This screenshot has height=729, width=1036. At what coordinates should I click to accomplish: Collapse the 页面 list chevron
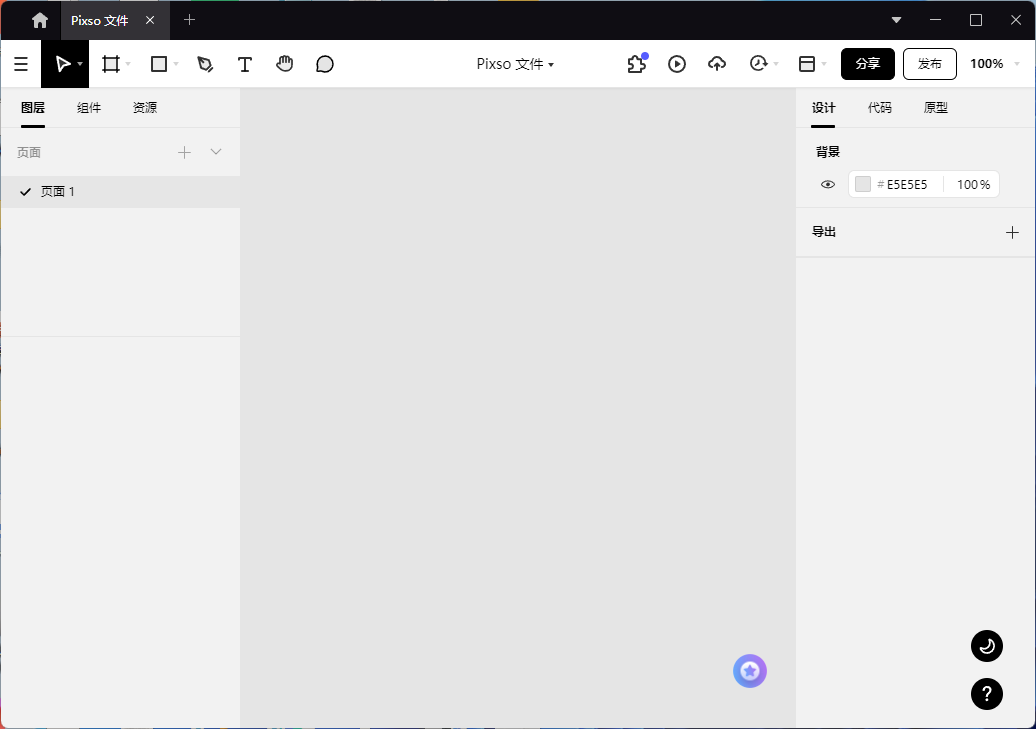(216, 152)
